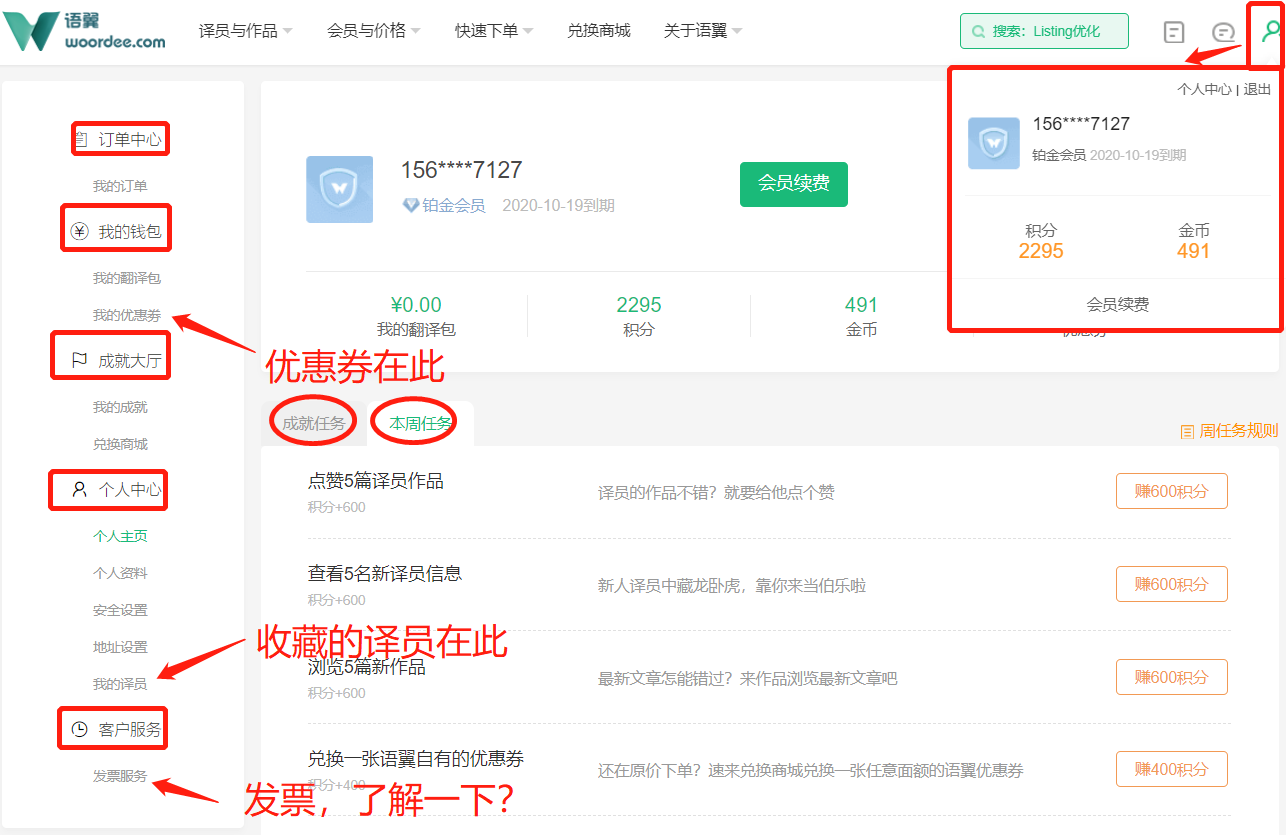1286x835 pixels.
Task: Click 会员续费 in the dropdown panel
Action: [x=1118, y=305]
